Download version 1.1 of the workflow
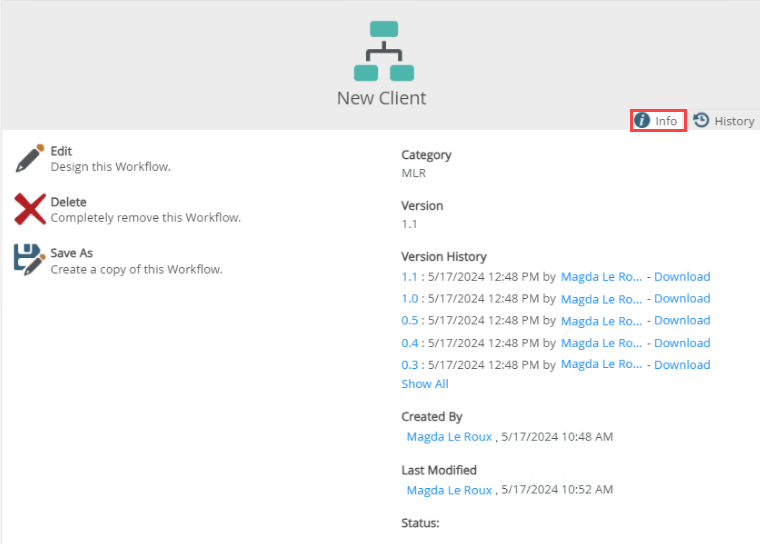Image resolution: width=760 pixels, height=544 pixels. (682, 277)
